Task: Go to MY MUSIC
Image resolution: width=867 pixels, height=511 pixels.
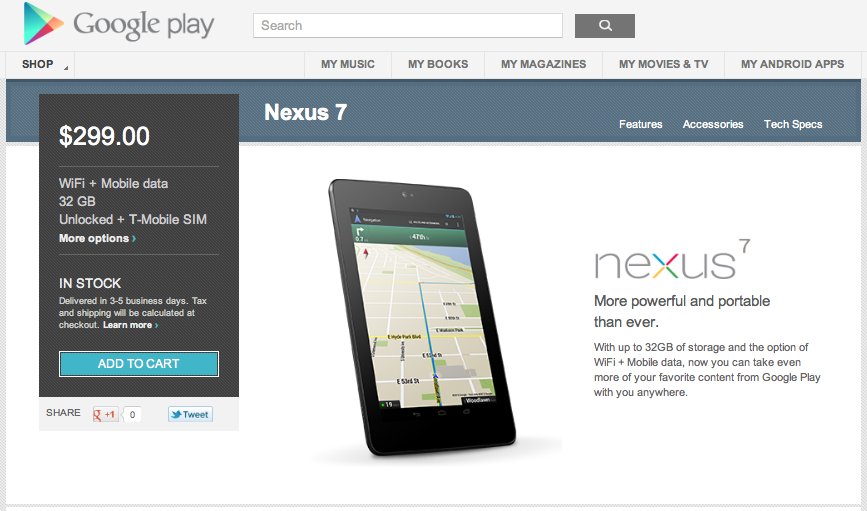Action: point(348,65)
